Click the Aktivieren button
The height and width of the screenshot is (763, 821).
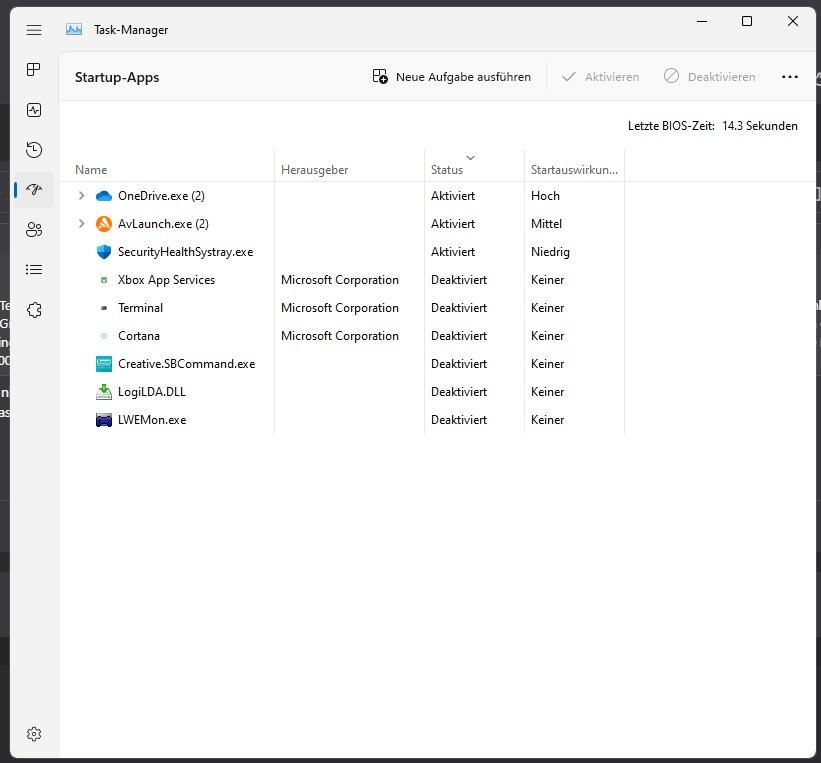(600, 77)
